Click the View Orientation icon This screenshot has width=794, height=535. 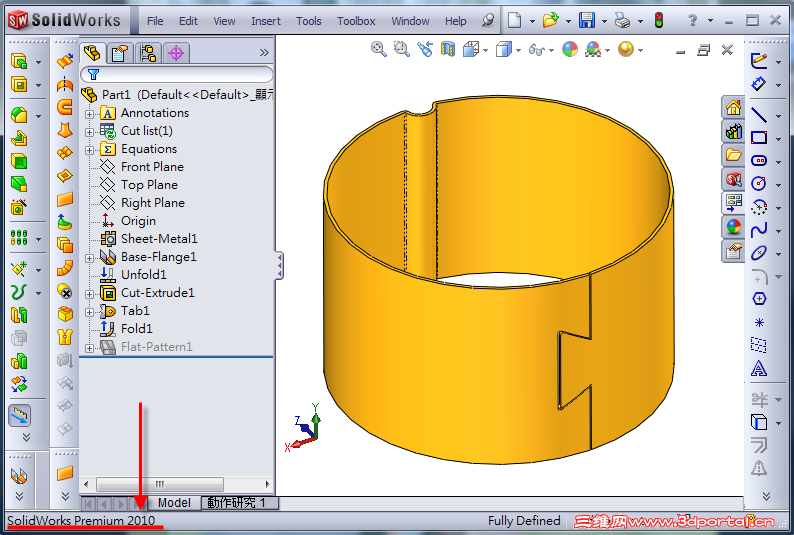(x=471, y=49)
